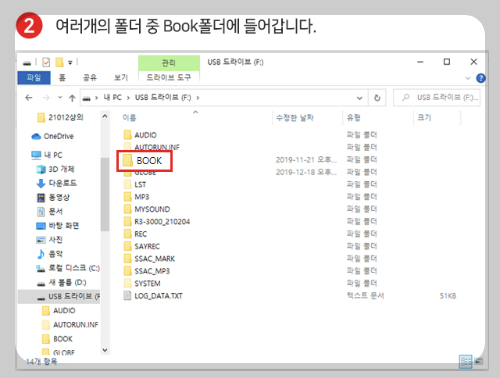
Task: Open the SAYREC folder
Action: [142, 246]
